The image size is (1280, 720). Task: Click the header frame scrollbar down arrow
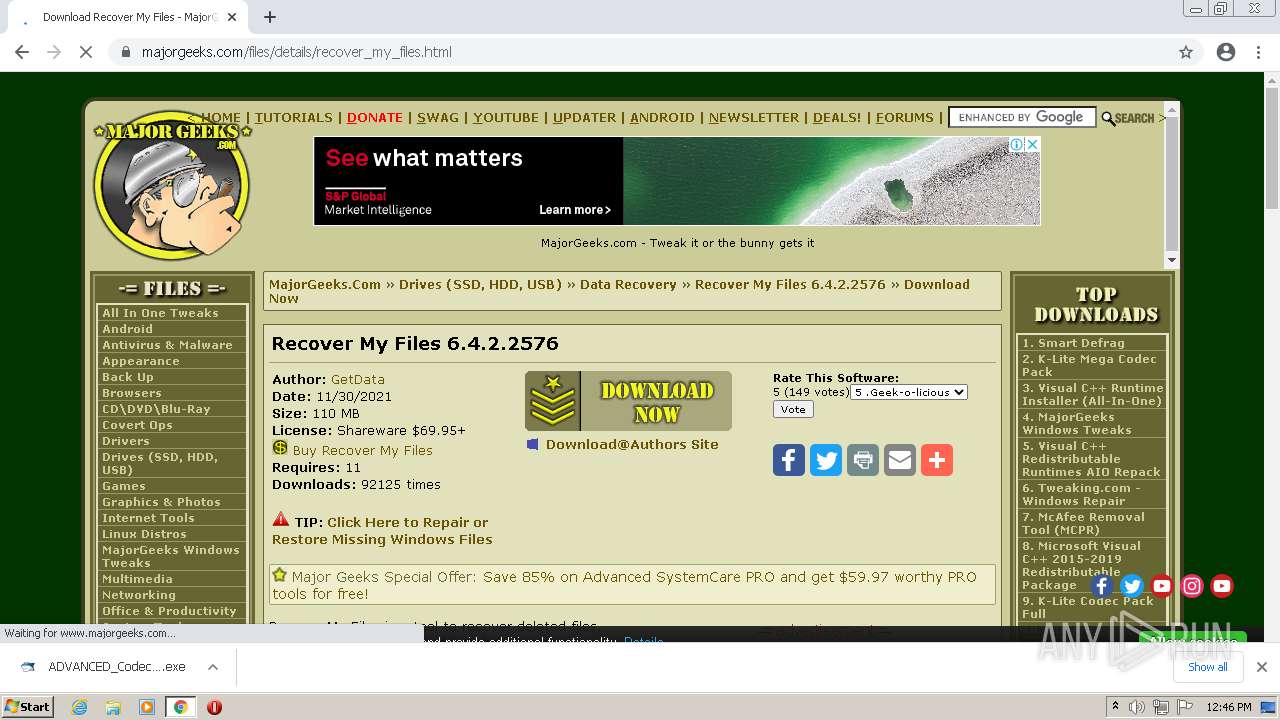pos(1172,260)
